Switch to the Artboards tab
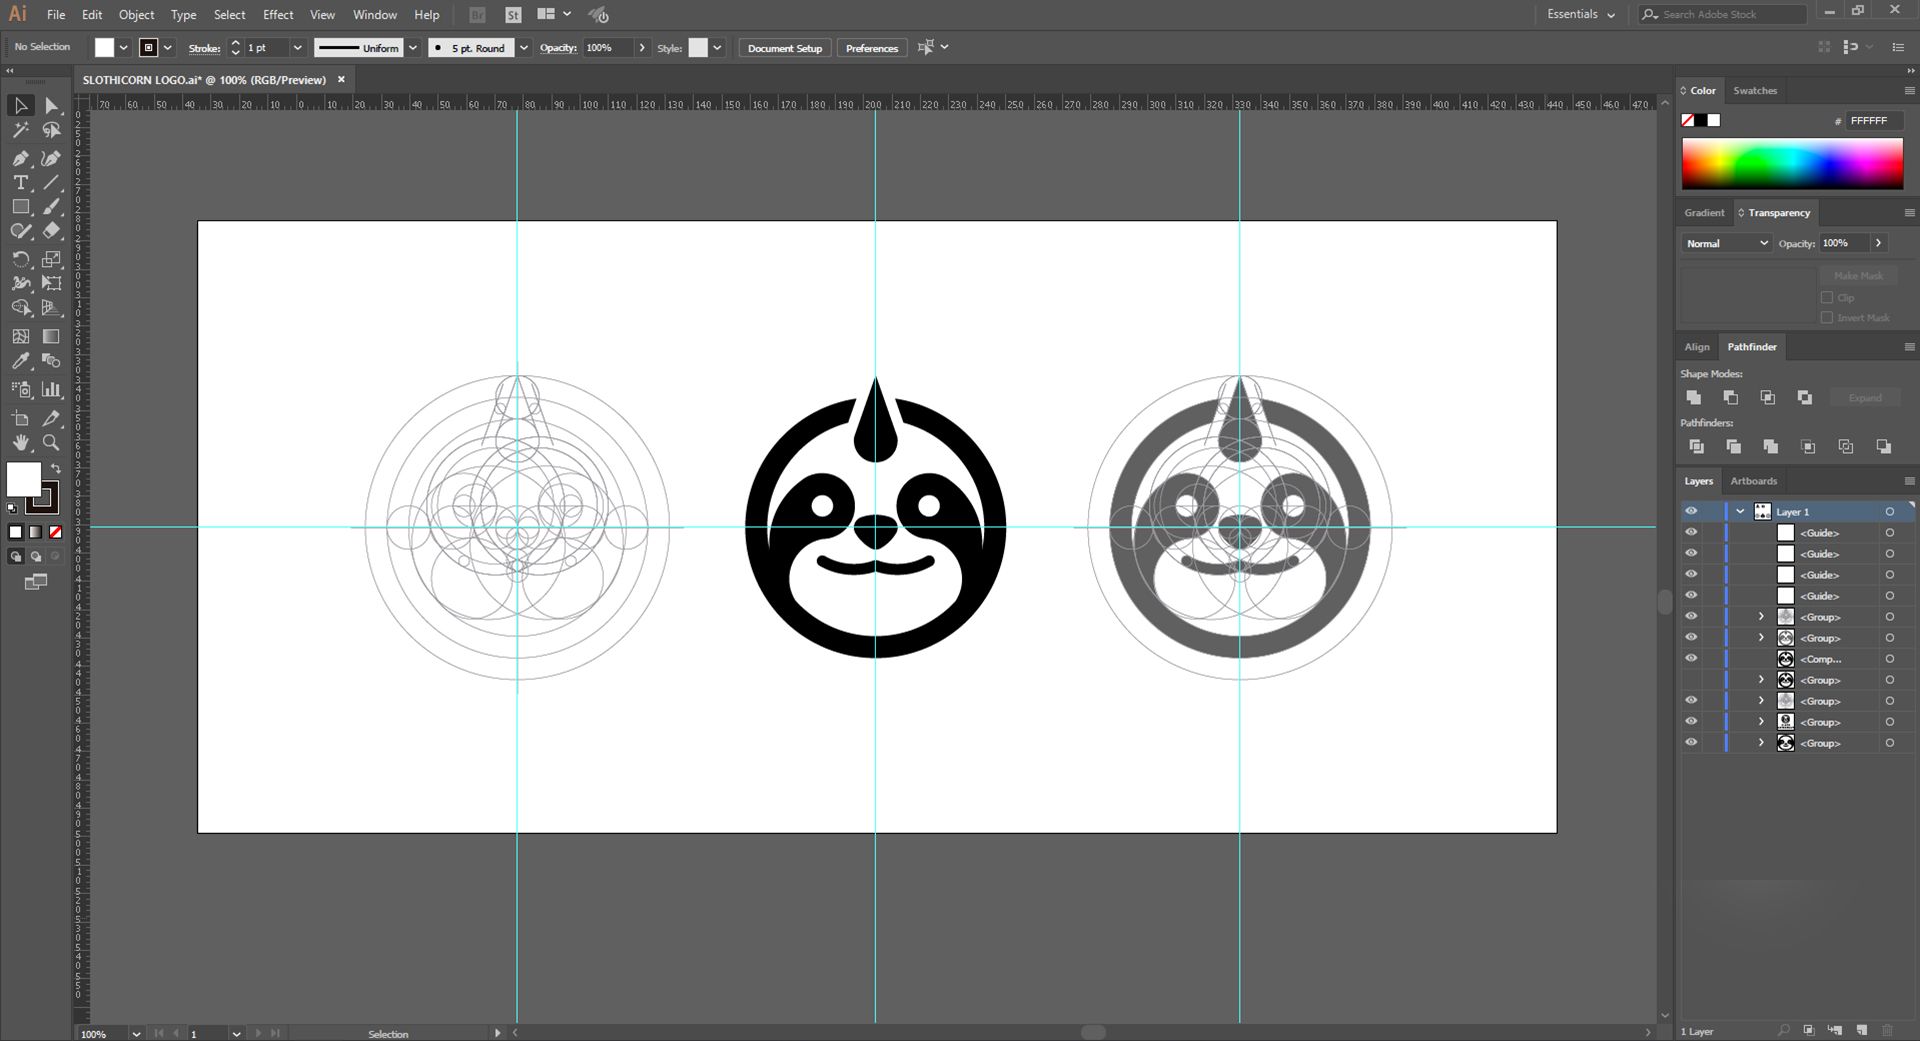The width and height of the screenshot is (1920, 1041). (x=1753, y=481)
